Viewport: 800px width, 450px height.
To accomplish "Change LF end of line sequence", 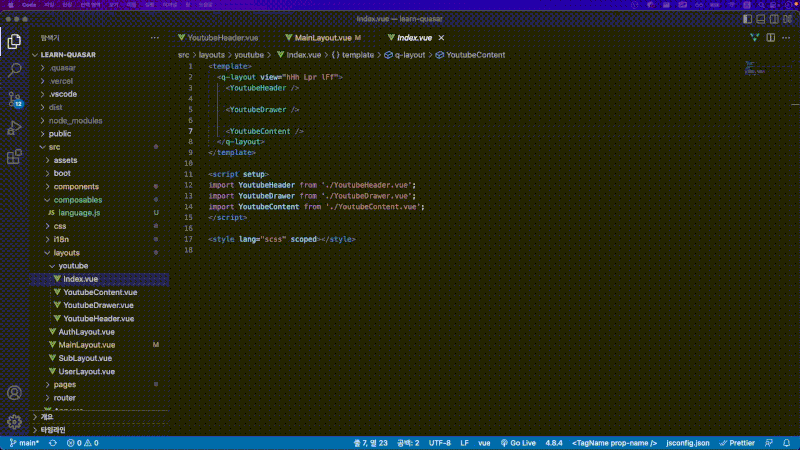I will 464,443.
